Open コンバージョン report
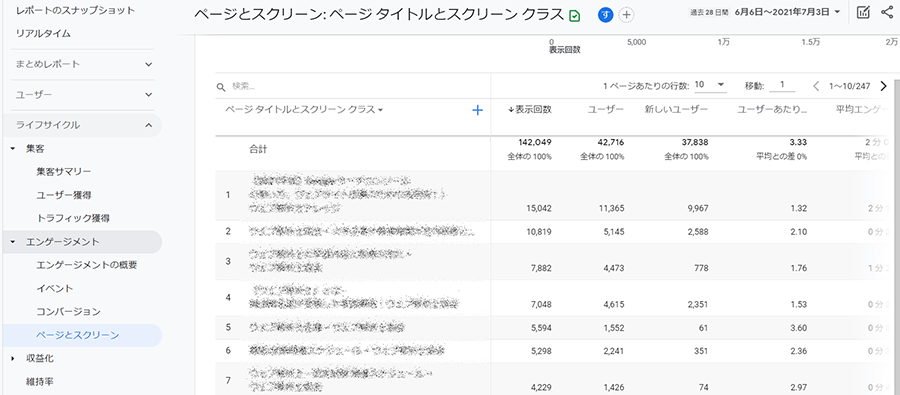This screenshot has width=900, height=395. click(68, 312)
